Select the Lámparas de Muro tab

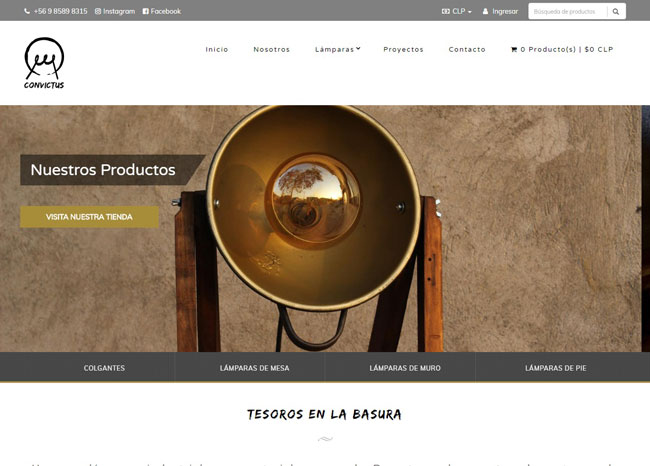405,368
